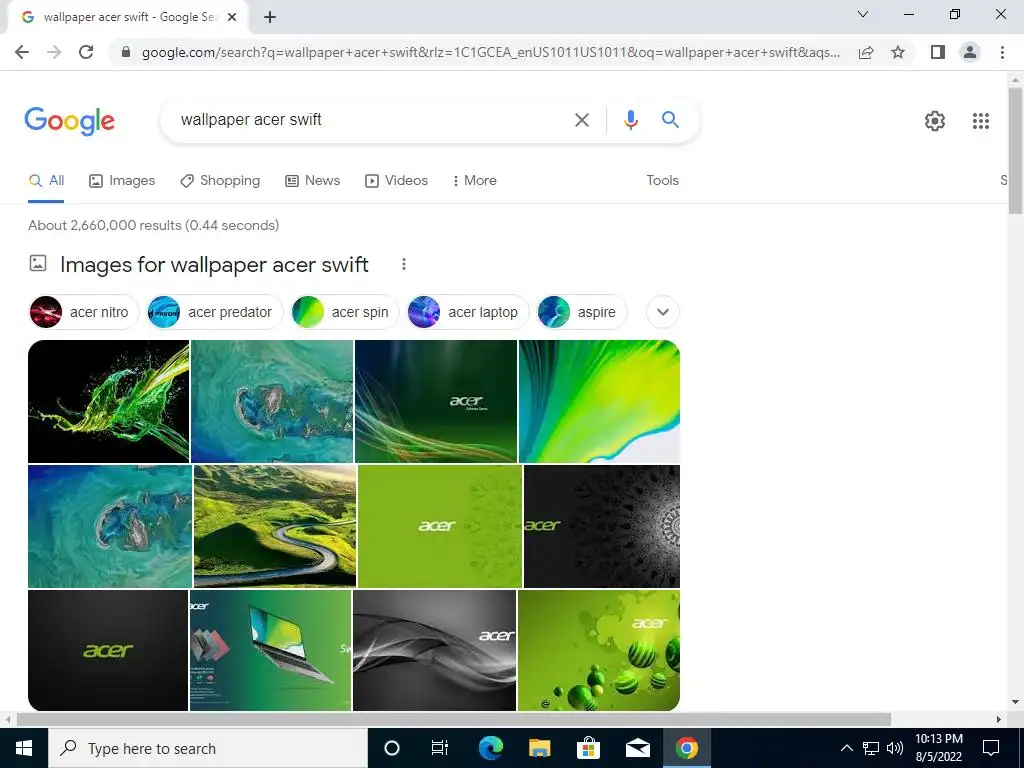Click the Chrome taskbar icon
Viewport: 1024px width, 768px height.
point(686,748)
